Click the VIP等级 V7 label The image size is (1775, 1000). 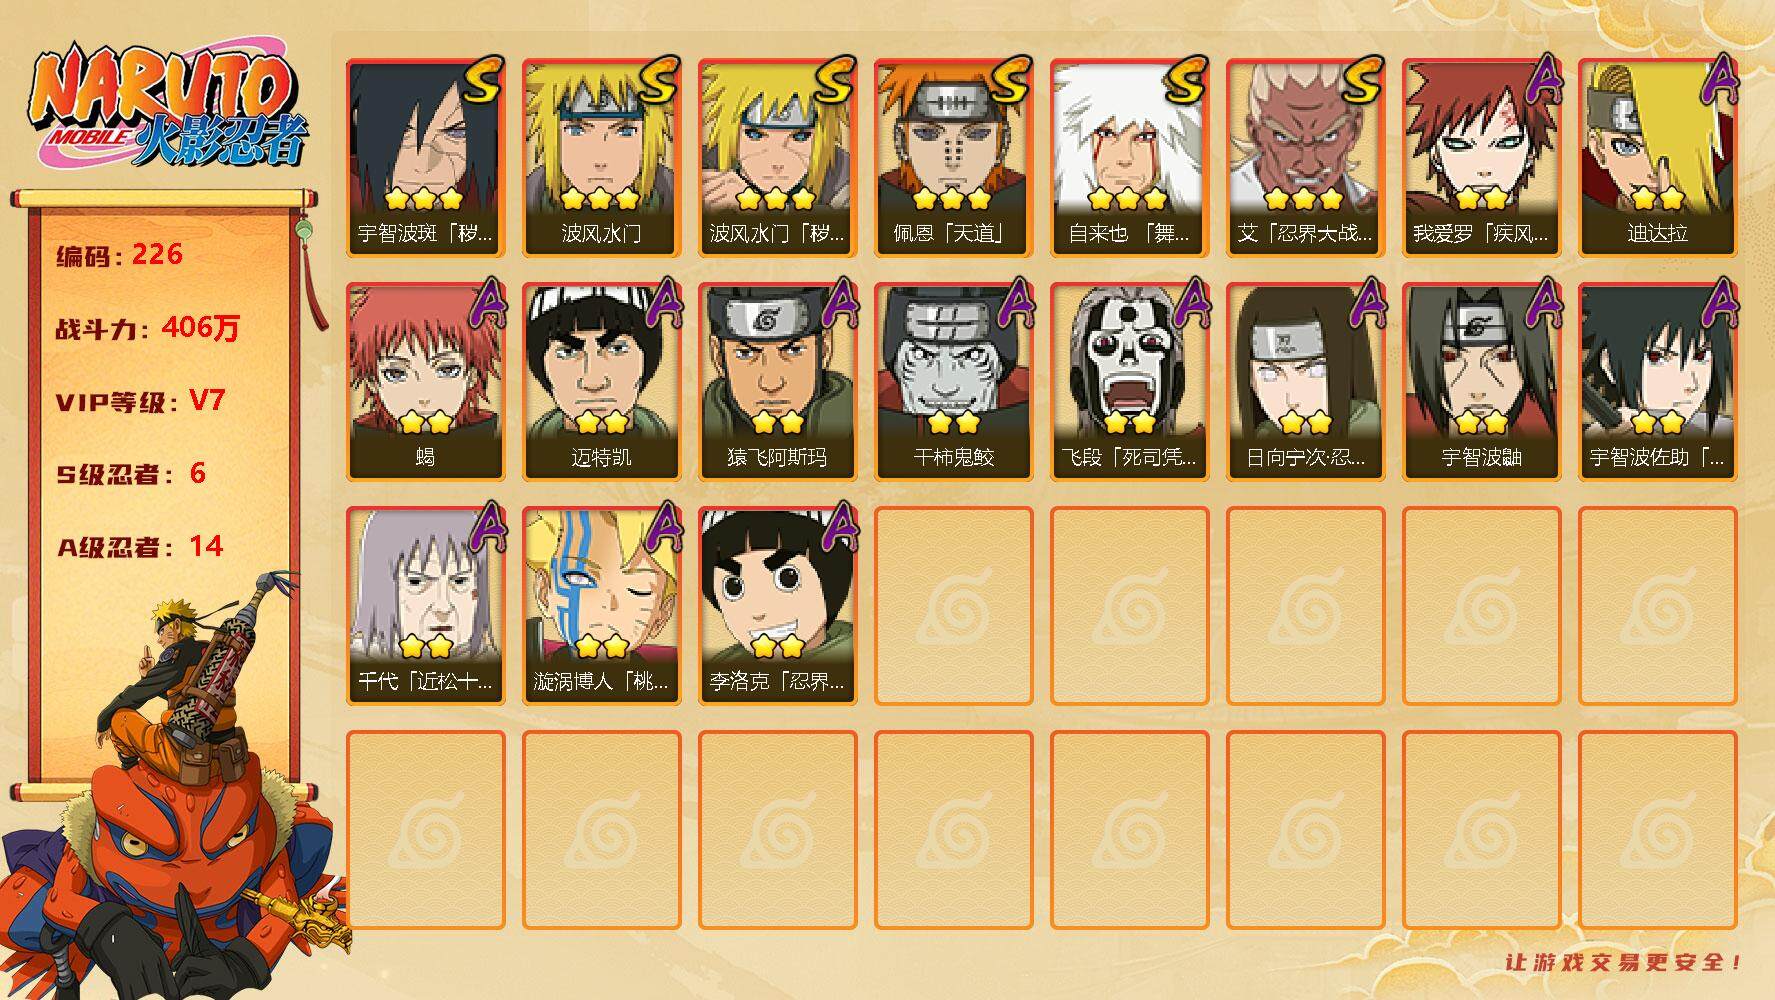pos(140,401)
